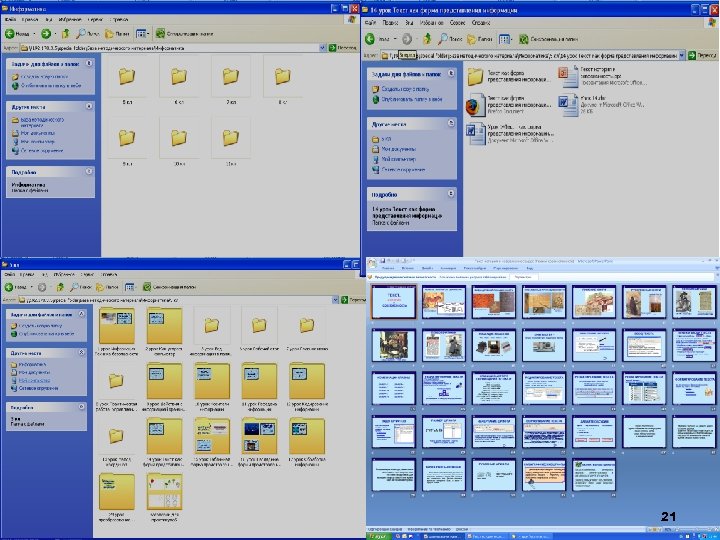
Task: Click Create new folder link in Информатика window
Action: tap(40, 77)
